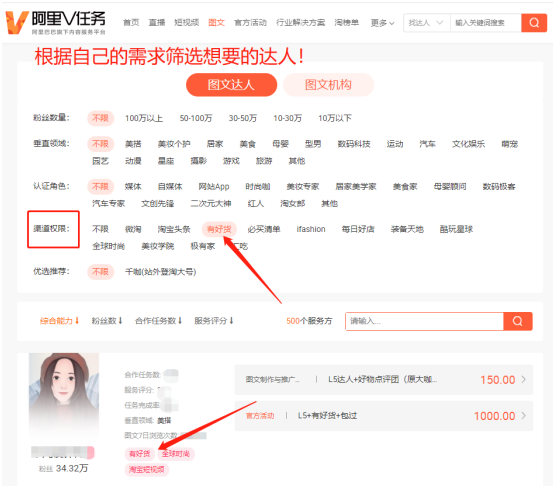
Task: Sort by 综合能力
Action: click(x=59, y=321)
